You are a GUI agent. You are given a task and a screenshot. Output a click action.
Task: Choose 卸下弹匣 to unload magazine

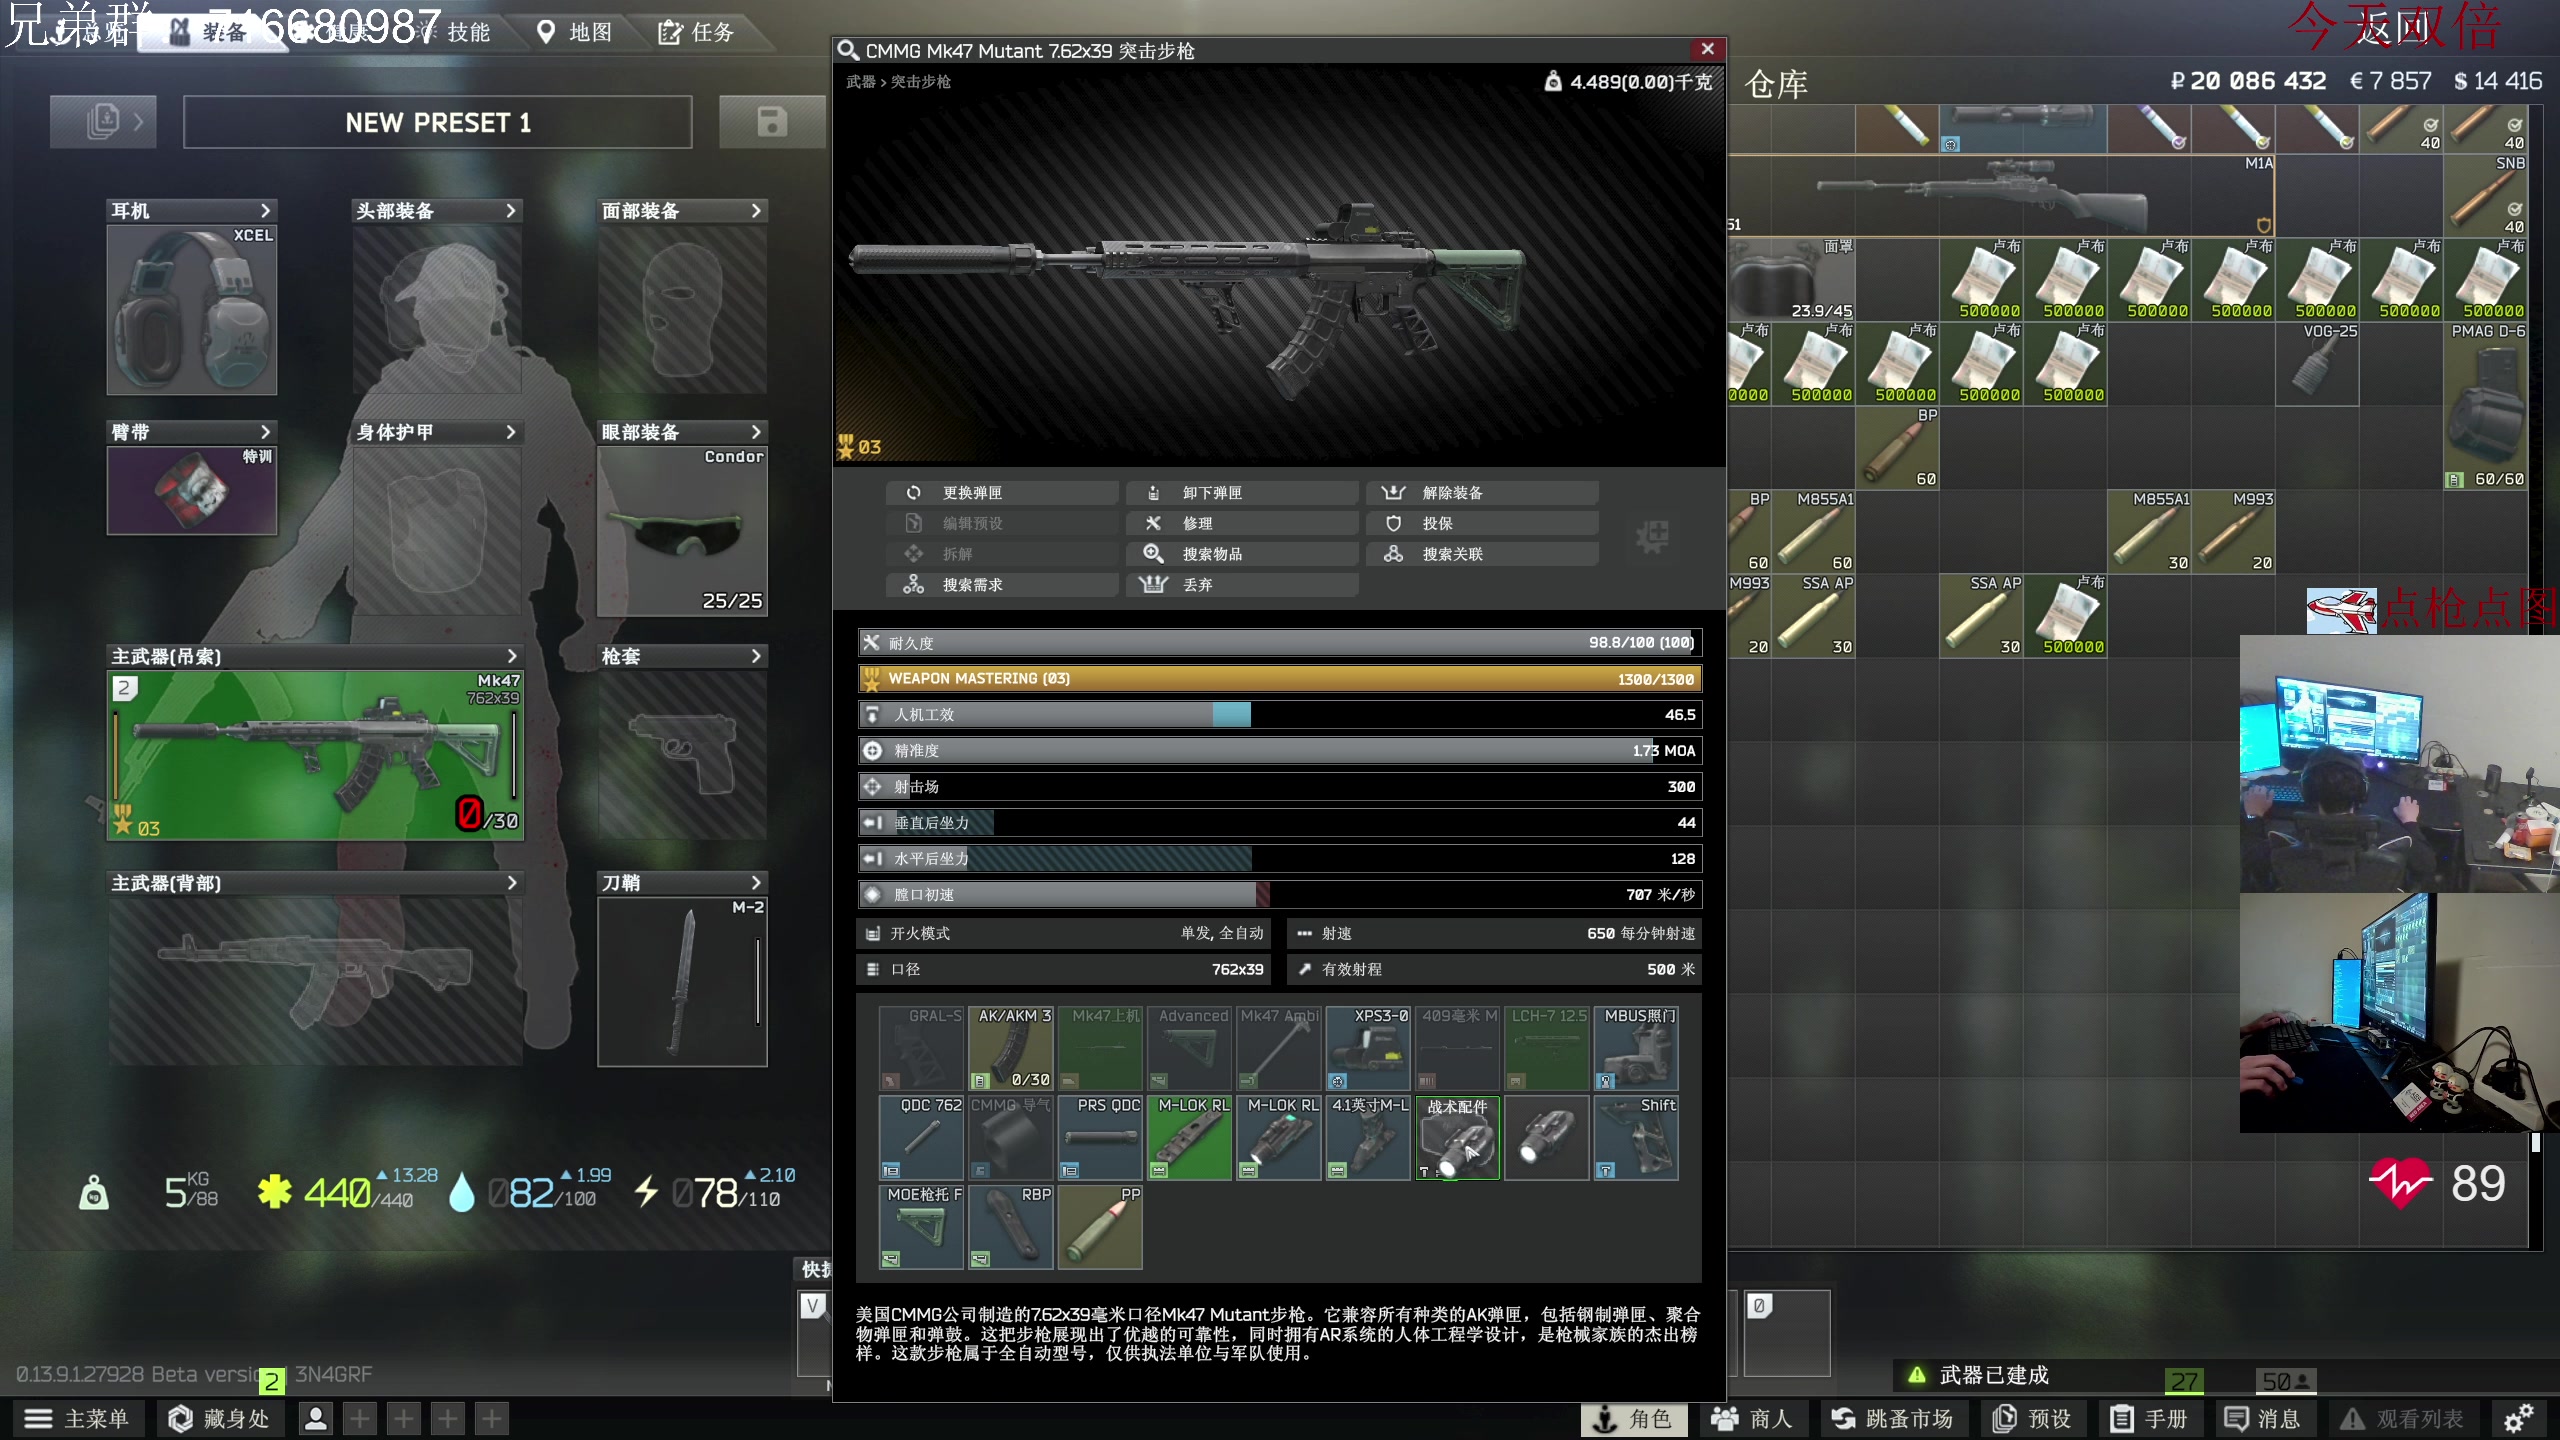pyautogui.click(x=1242, y=493)
